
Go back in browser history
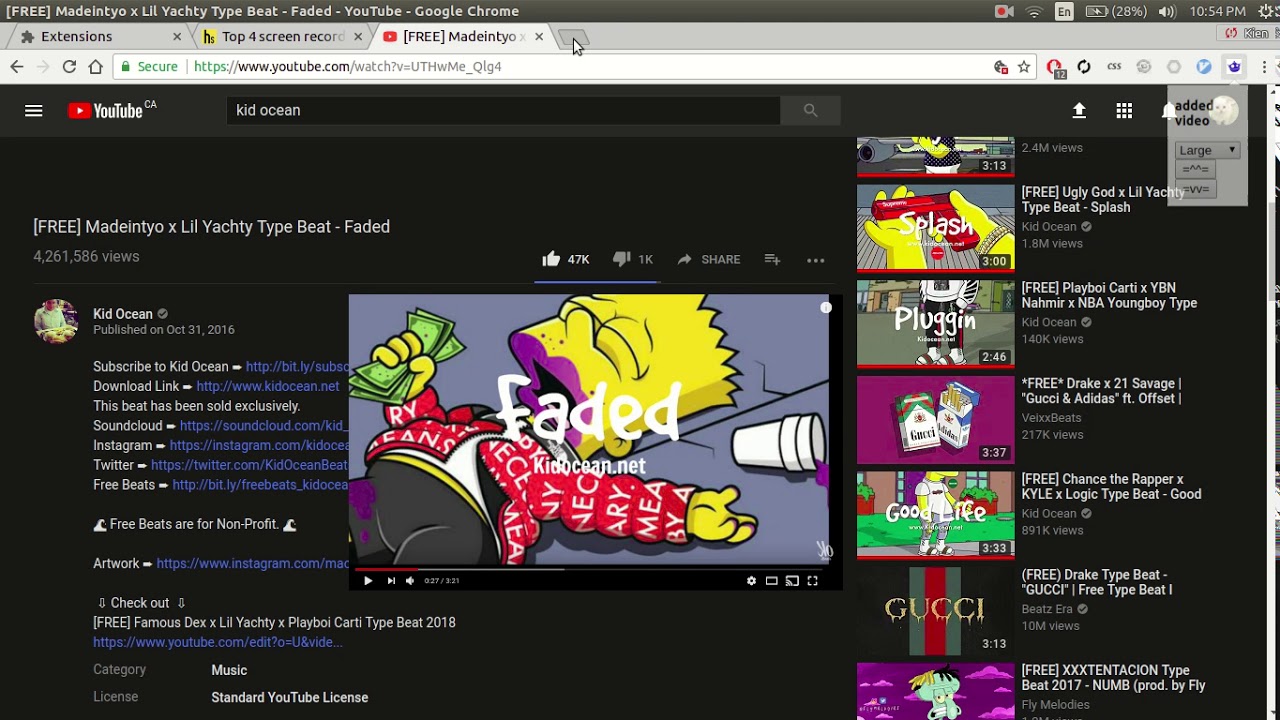click(x=17, y=66)
